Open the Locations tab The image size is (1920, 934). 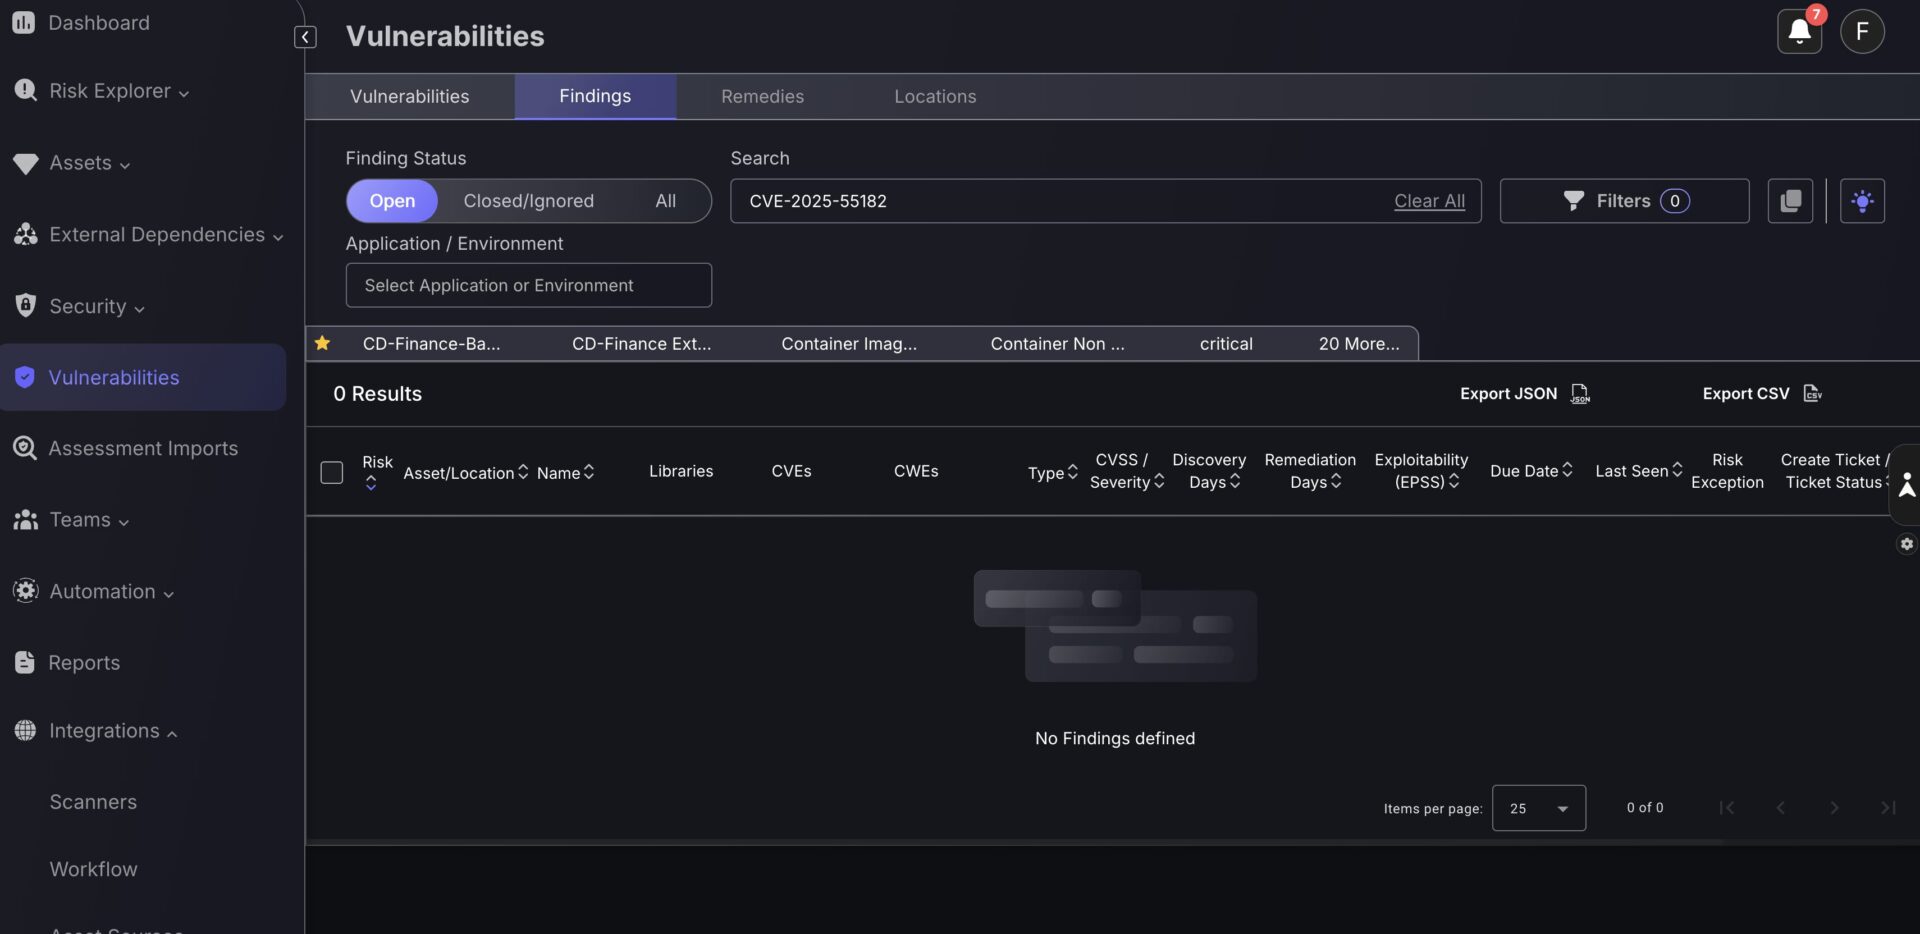pyautogui.click(x=935, y=96)
